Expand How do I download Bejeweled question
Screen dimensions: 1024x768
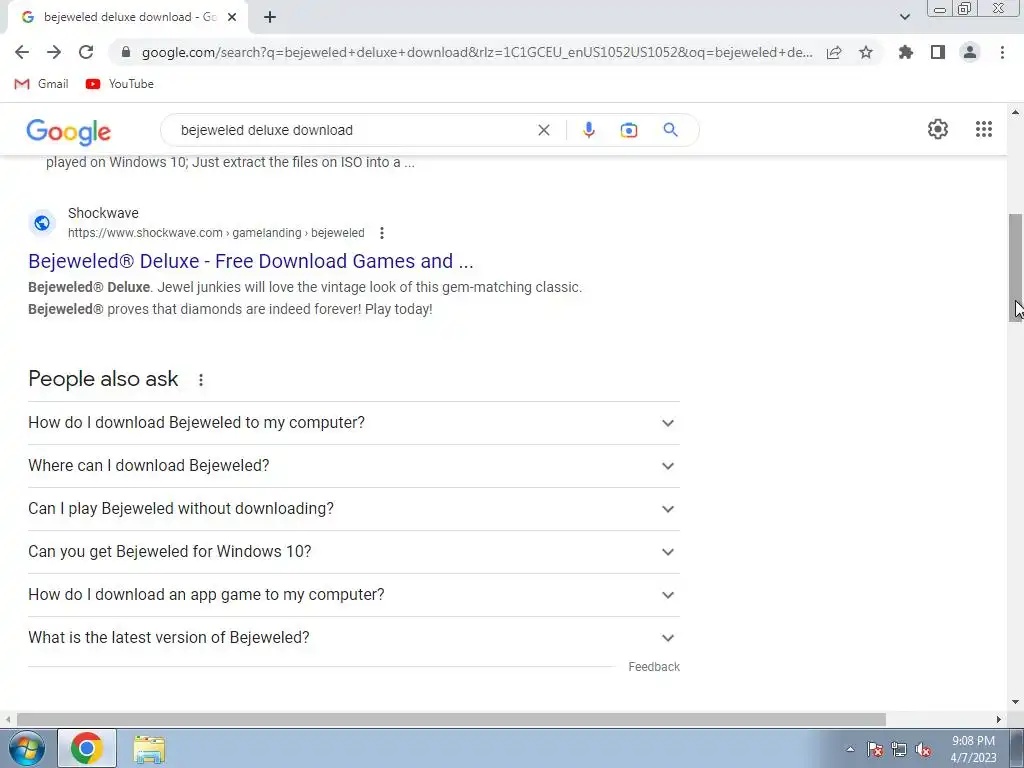tap(354, 423)
